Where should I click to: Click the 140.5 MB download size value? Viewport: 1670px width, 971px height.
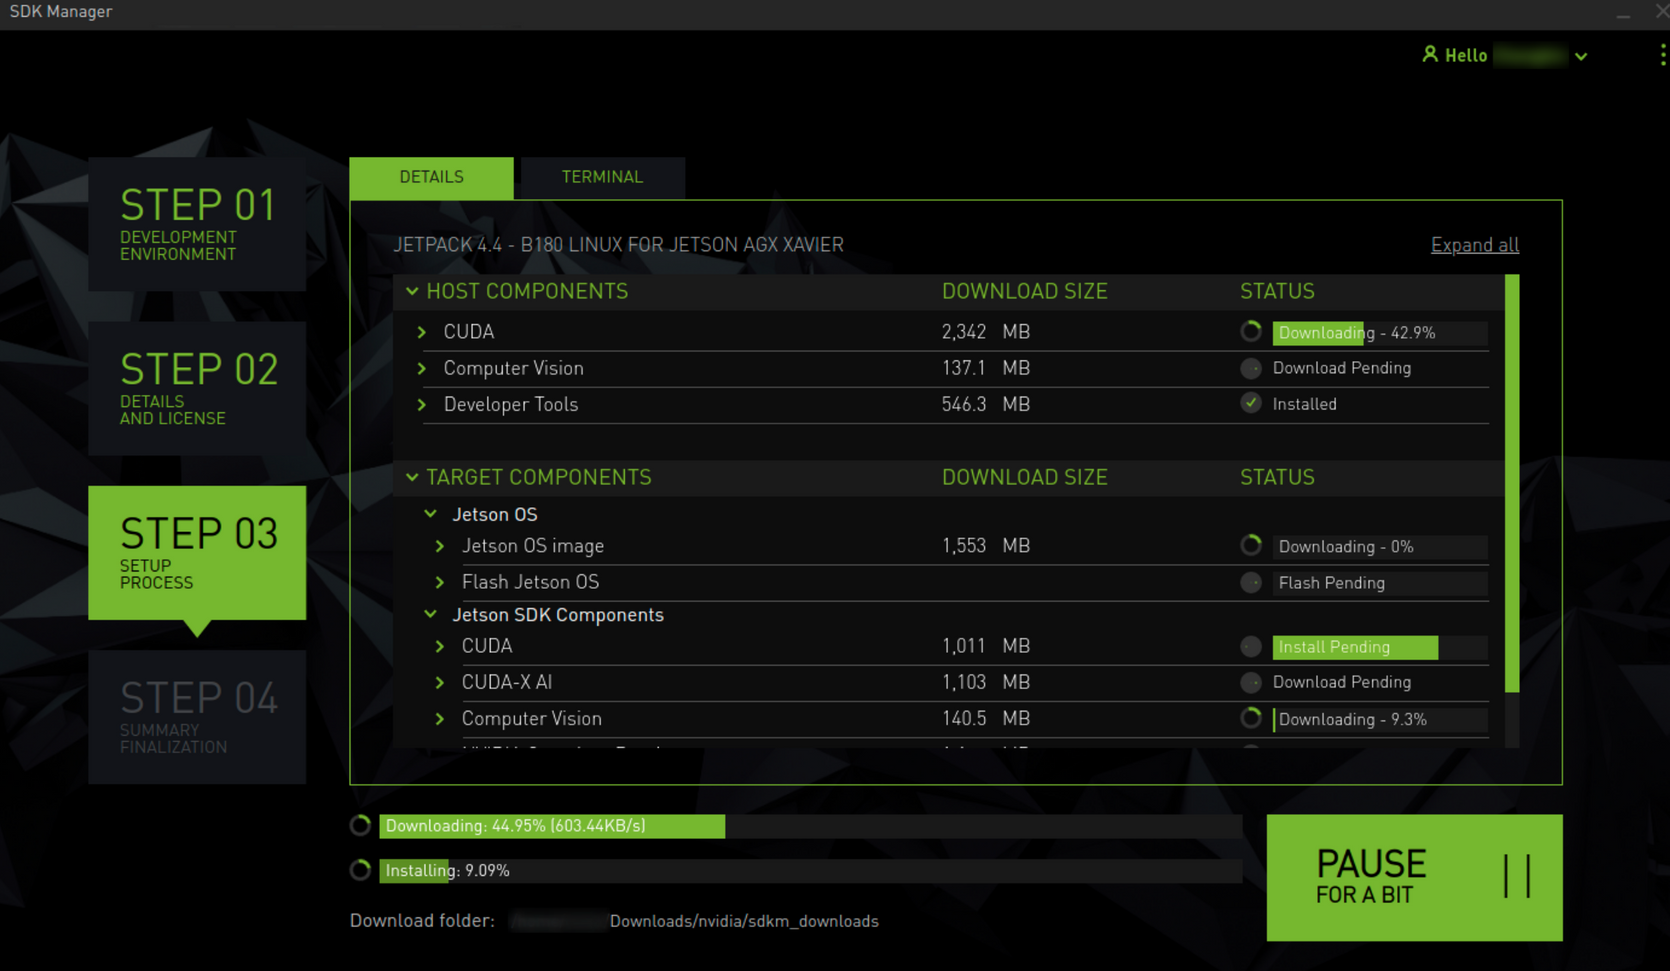pyautogui.click(x=986, y=719)
